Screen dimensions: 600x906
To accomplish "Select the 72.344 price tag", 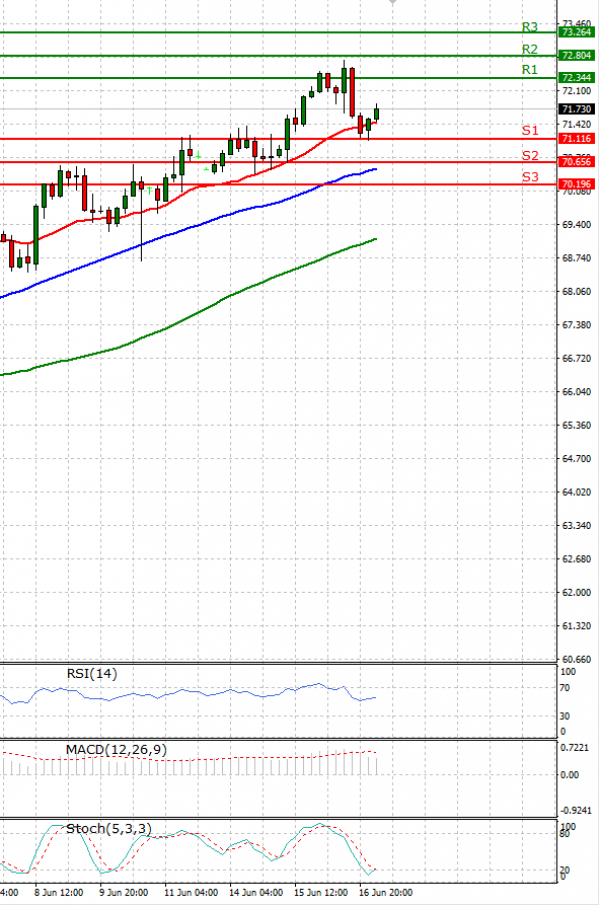I will pos(576,77).
